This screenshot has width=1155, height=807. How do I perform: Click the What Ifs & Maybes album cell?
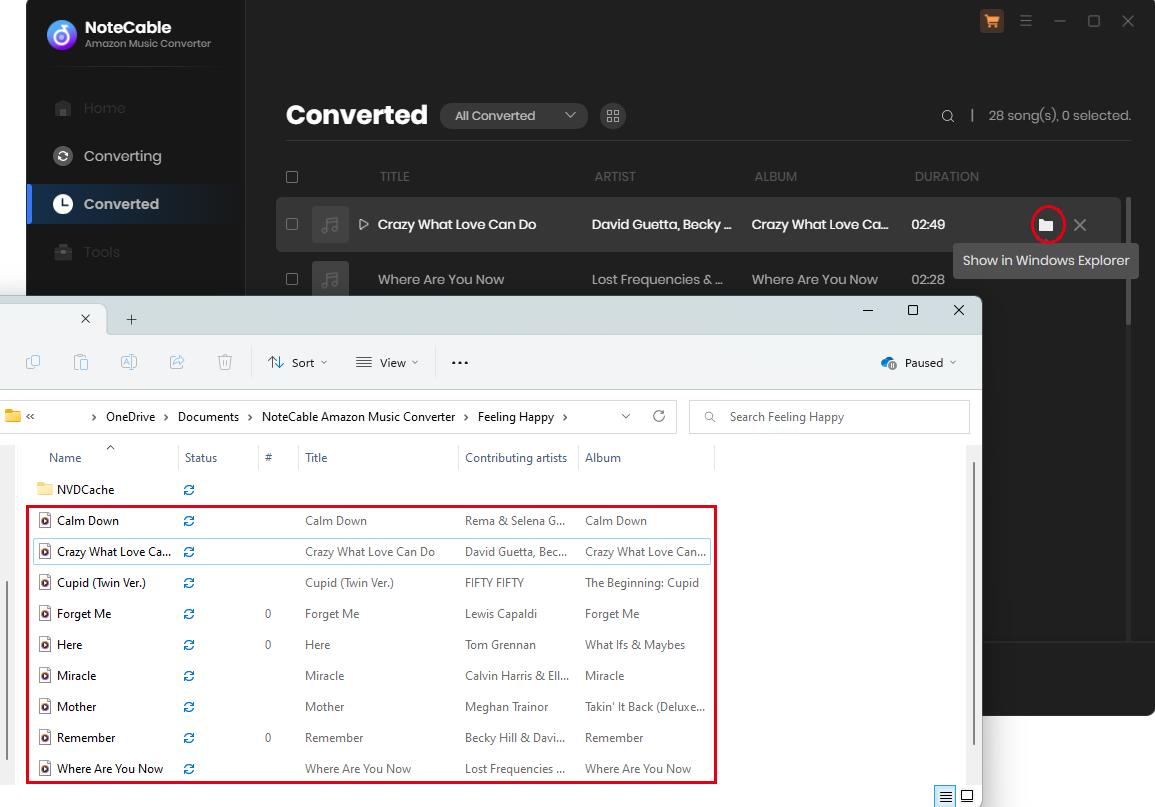(x=635, y=644)
